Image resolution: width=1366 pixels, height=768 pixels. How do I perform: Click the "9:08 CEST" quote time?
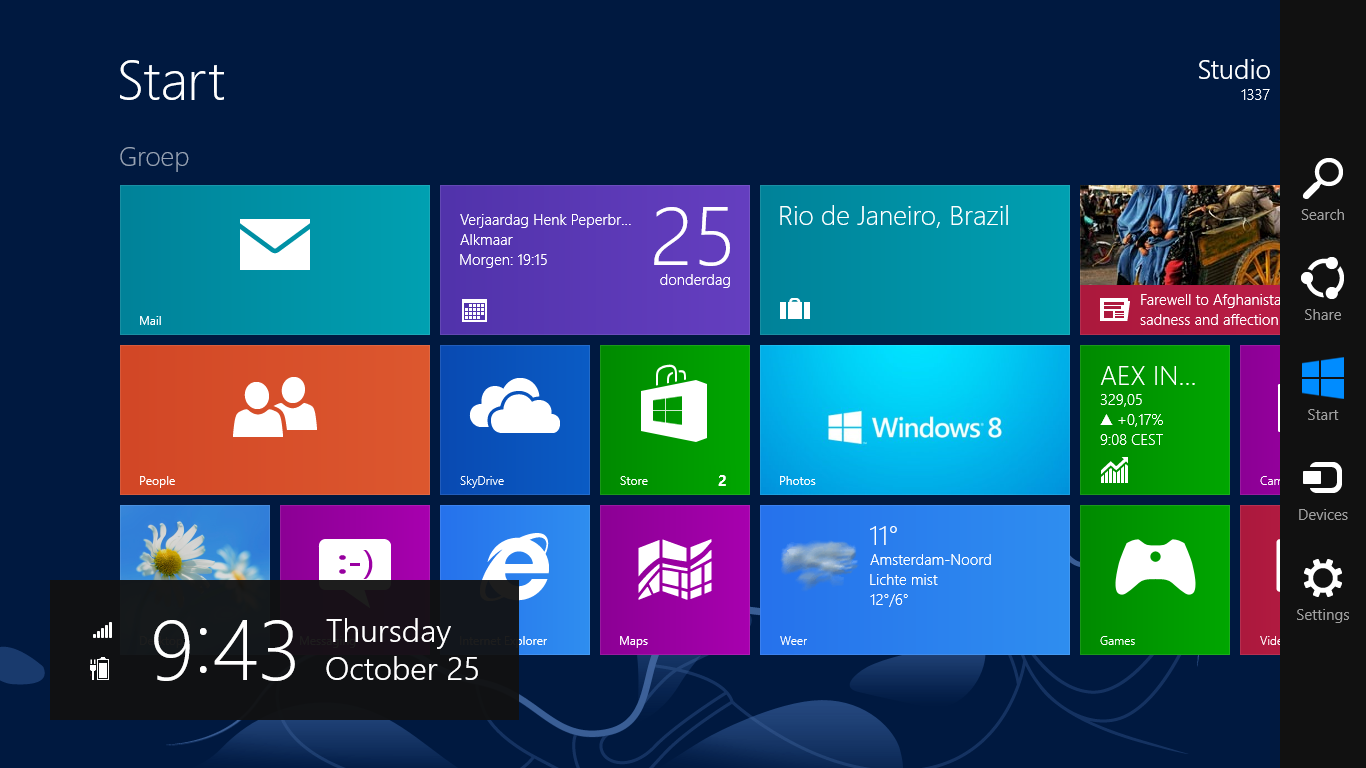pos(1132,440)
